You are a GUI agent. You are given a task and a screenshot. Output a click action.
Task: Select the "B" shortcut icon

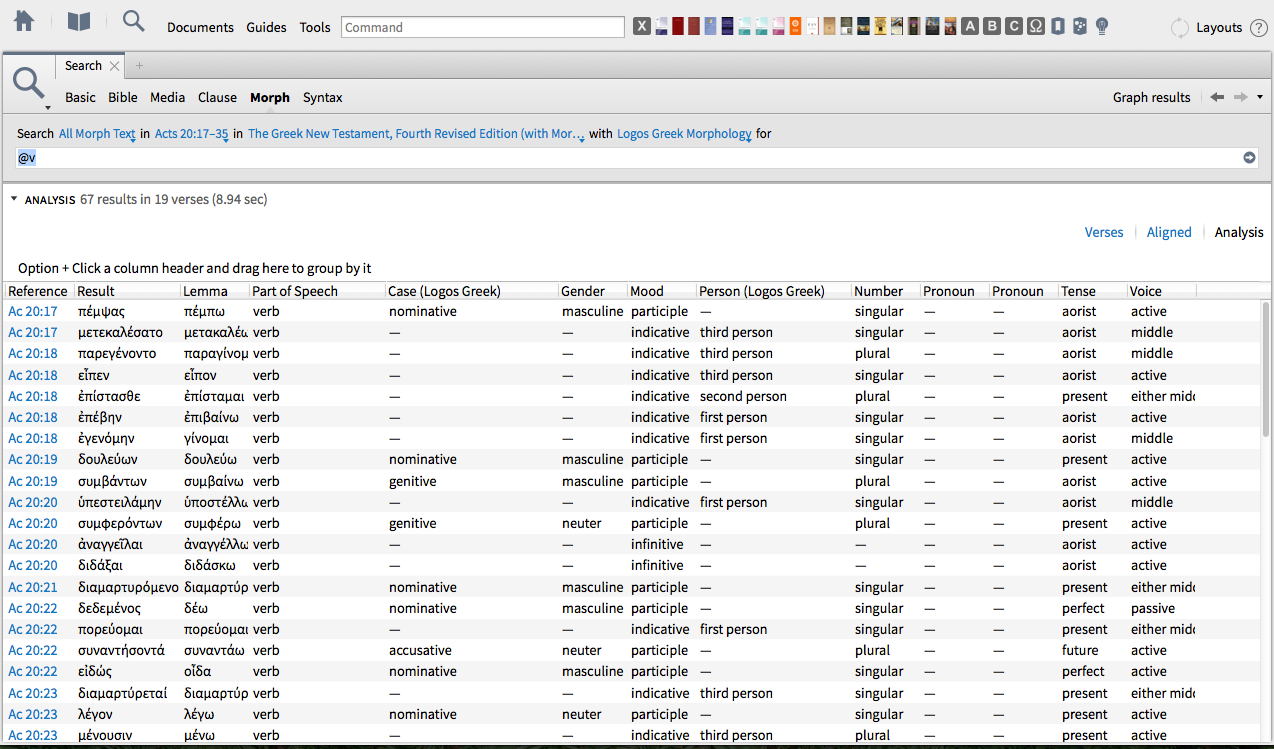click(x=991, y=25)
